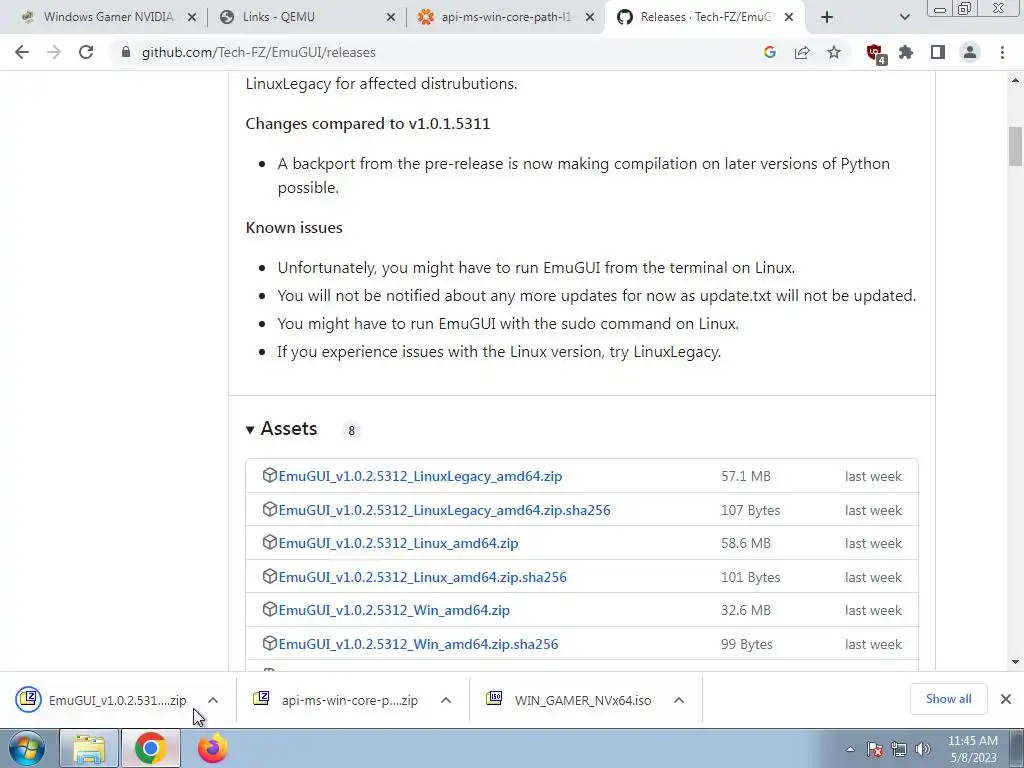The width and height of the screenshot is (1024, 768).
Task: Download EmuGUI Win_amd64.zip
Action: click(394, 610)
